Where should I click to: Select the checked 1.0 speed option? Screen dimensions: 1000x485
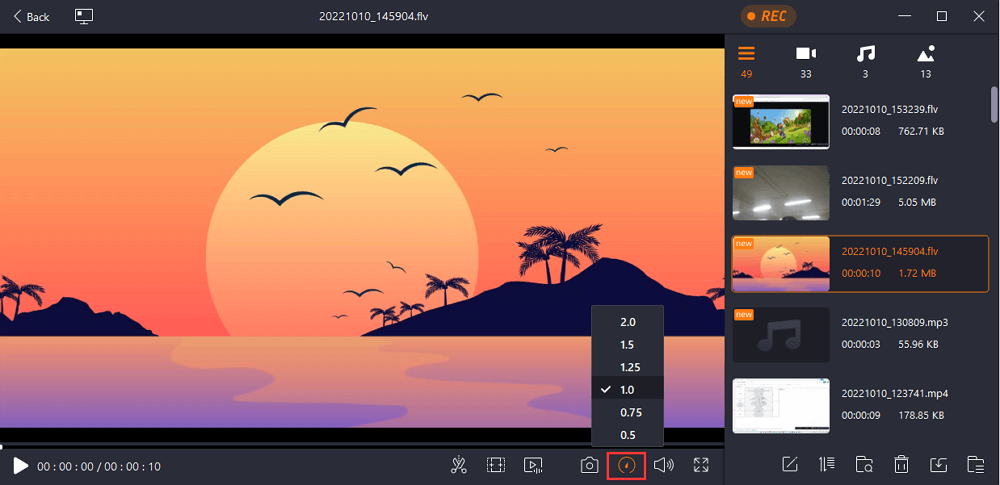click(x=628, y=389)
